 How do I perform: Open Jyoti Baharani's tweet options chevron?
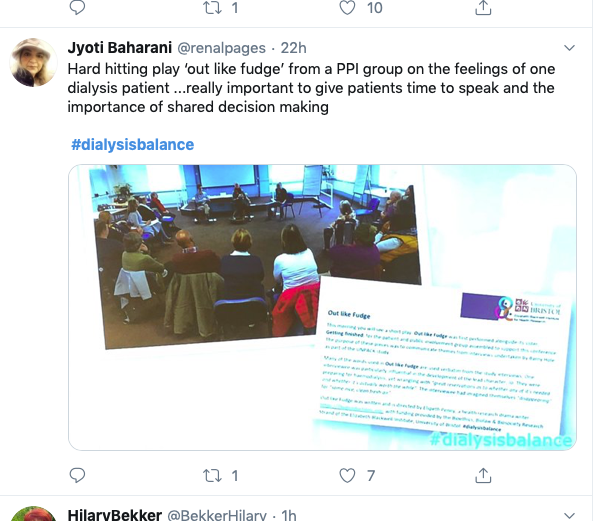(569, 48)
